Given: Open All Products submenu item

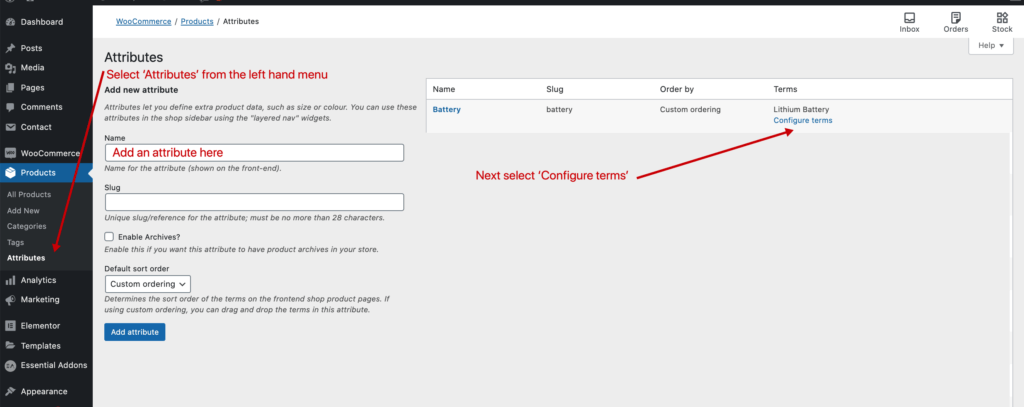Looking at the screenshot, I should (x=29, y=195).
